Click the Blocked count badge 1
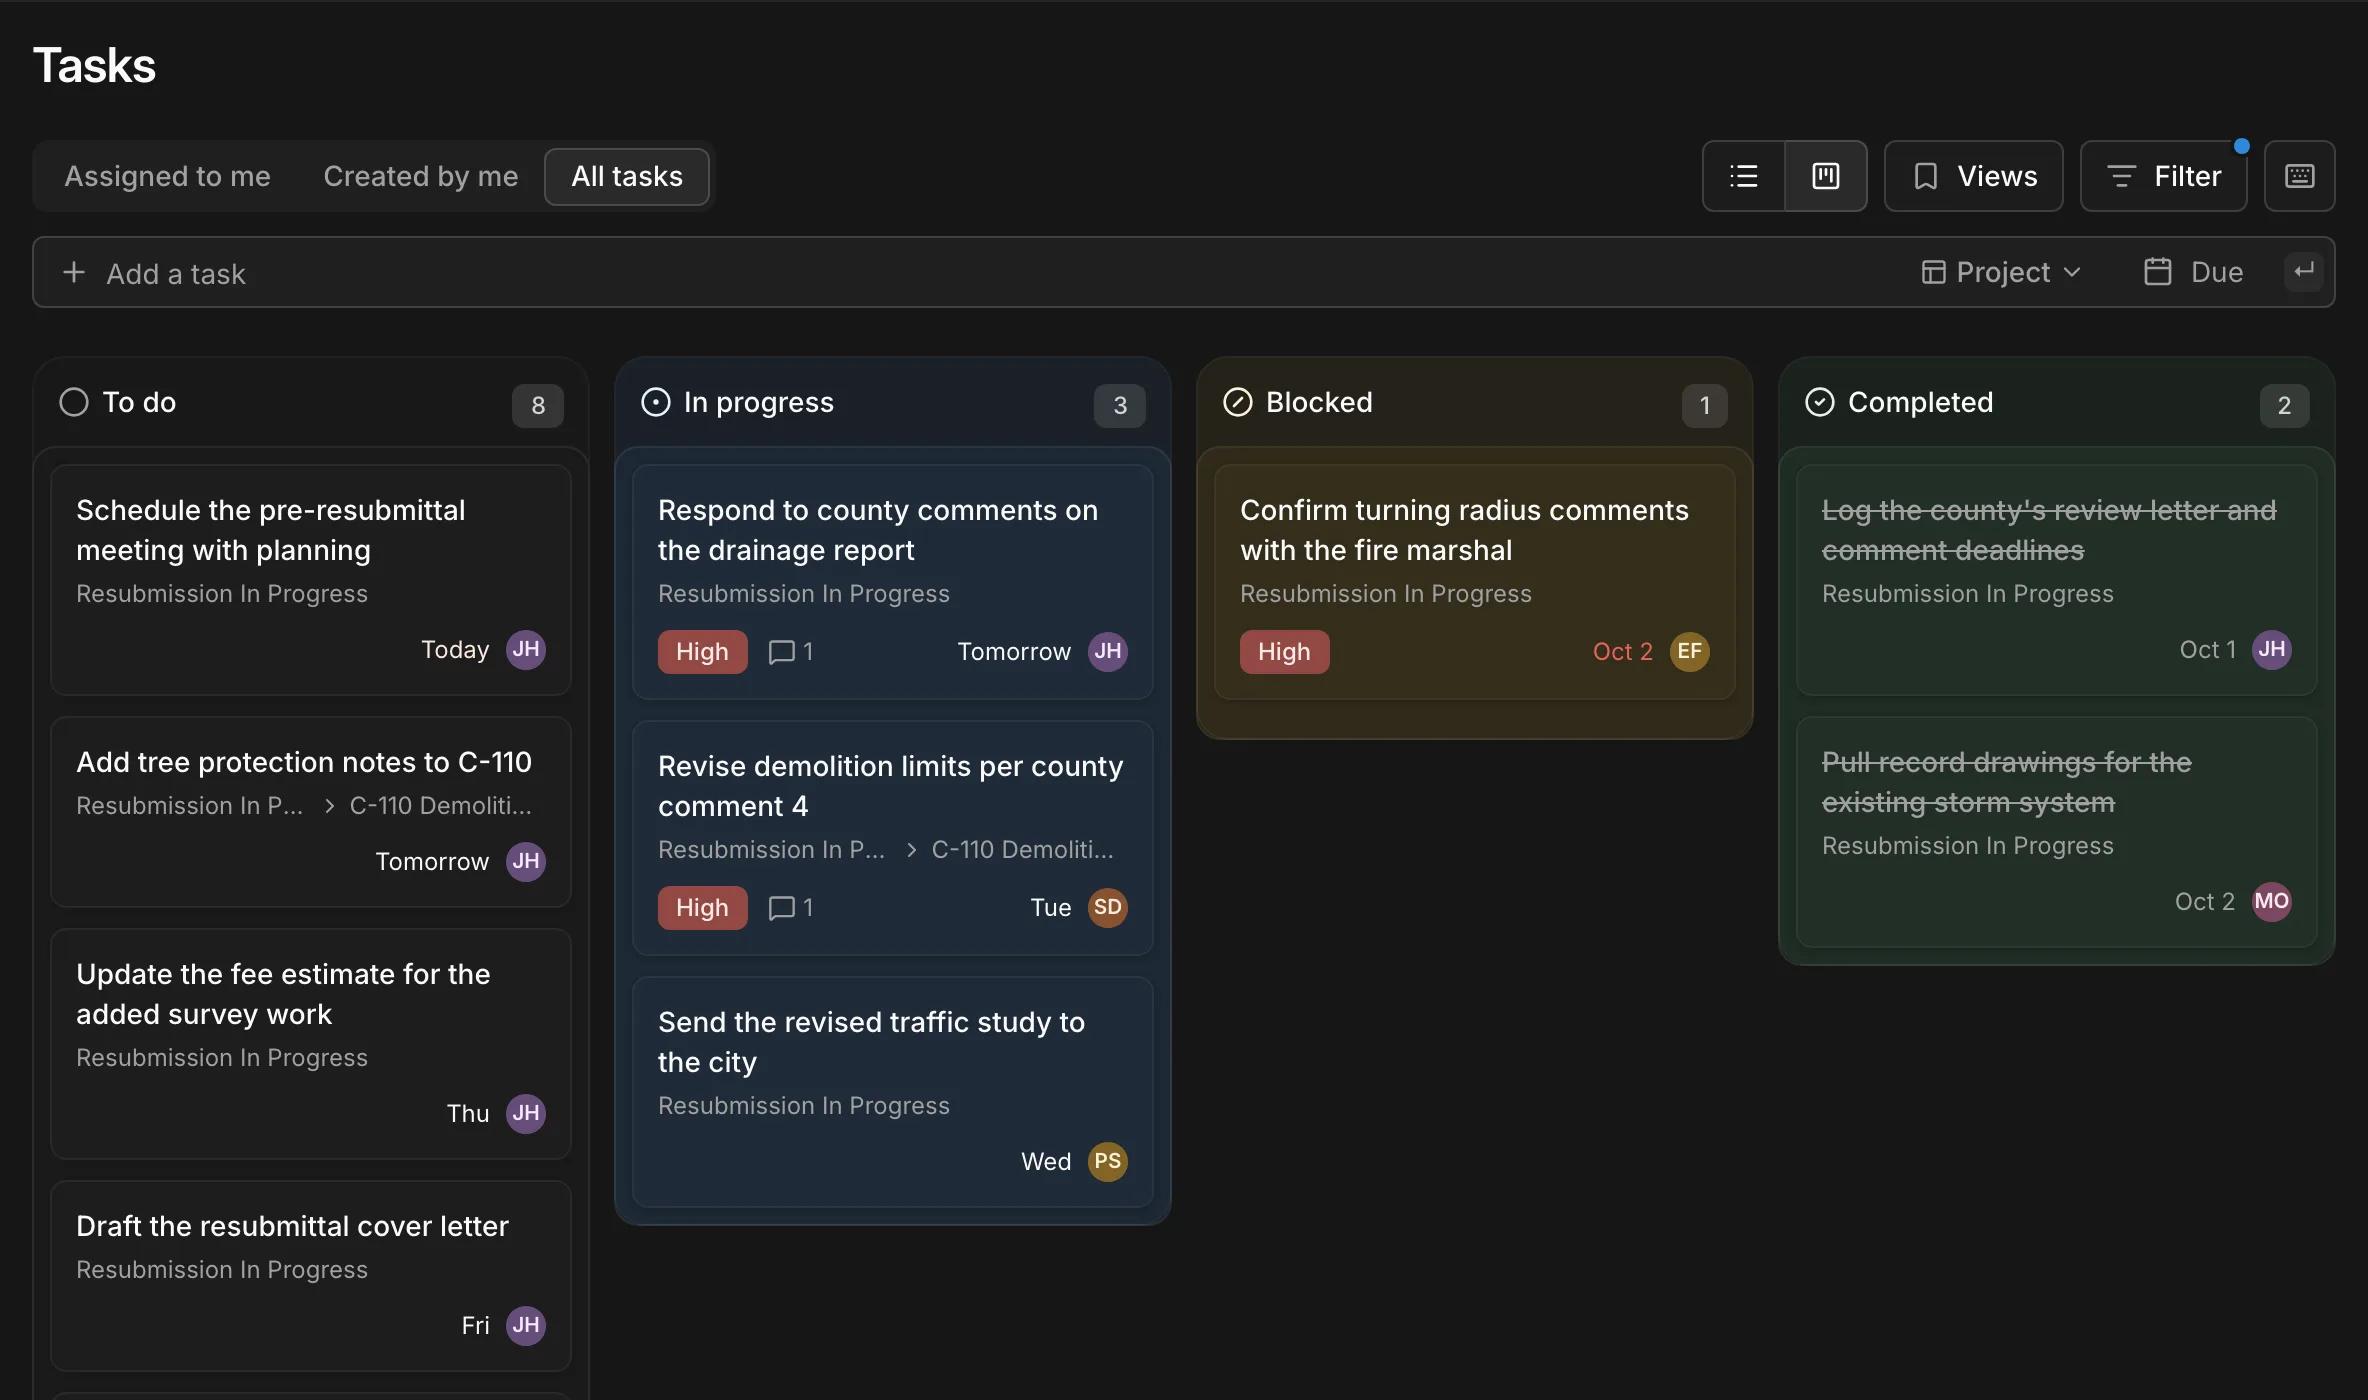The width and height of the screenshot is (2368, 1400). (1705, 405)
